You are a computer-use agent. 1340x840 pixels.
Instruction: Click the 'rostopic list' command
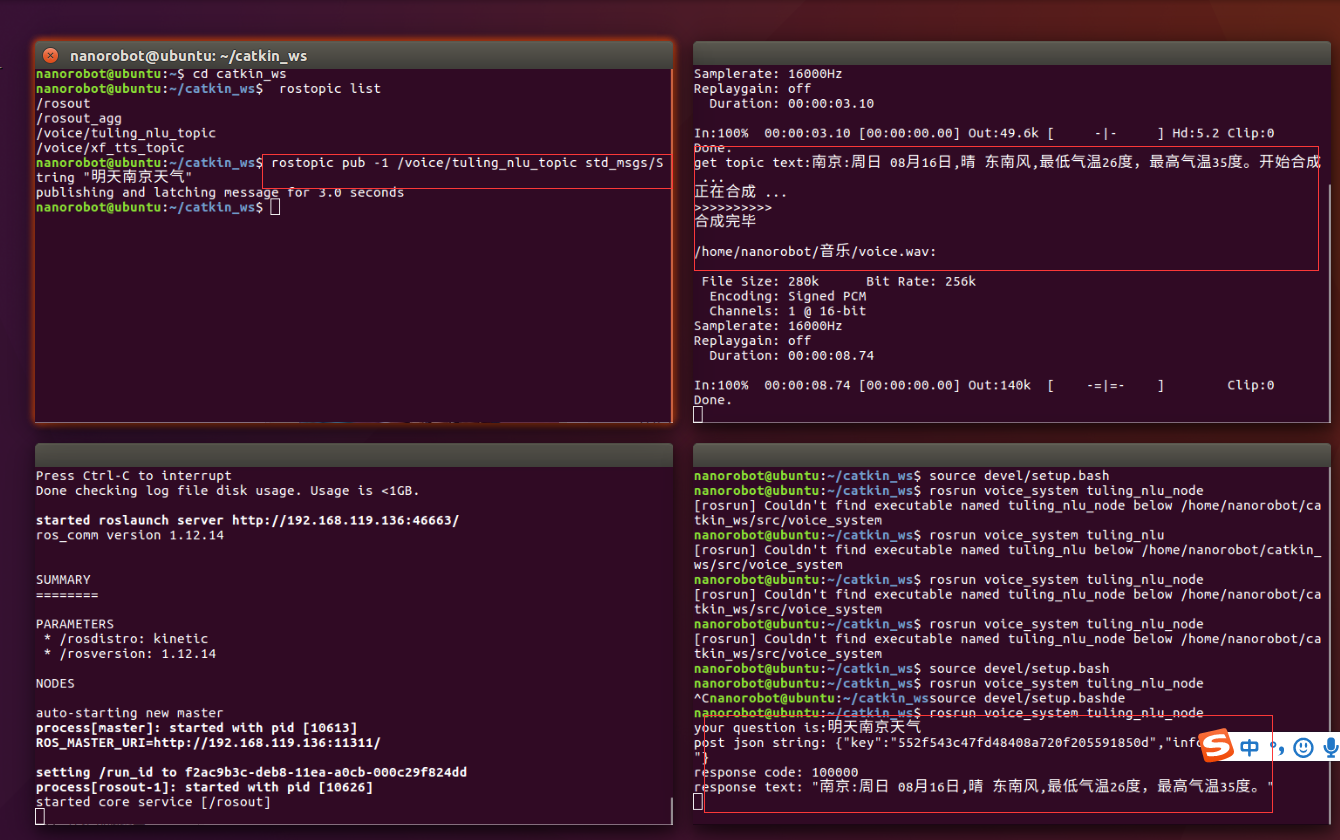[330, 89]
